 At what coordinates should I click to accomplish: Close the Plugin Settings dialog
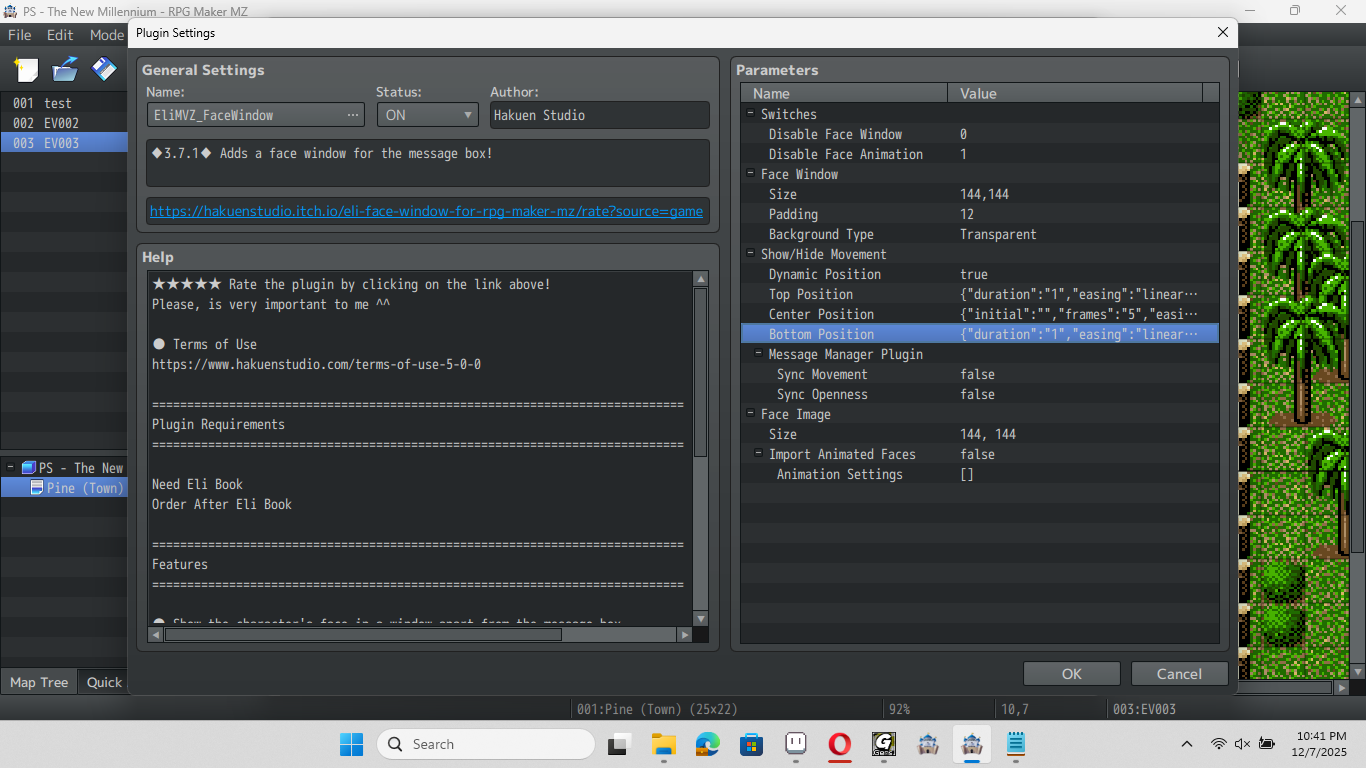coord(1222,33)
